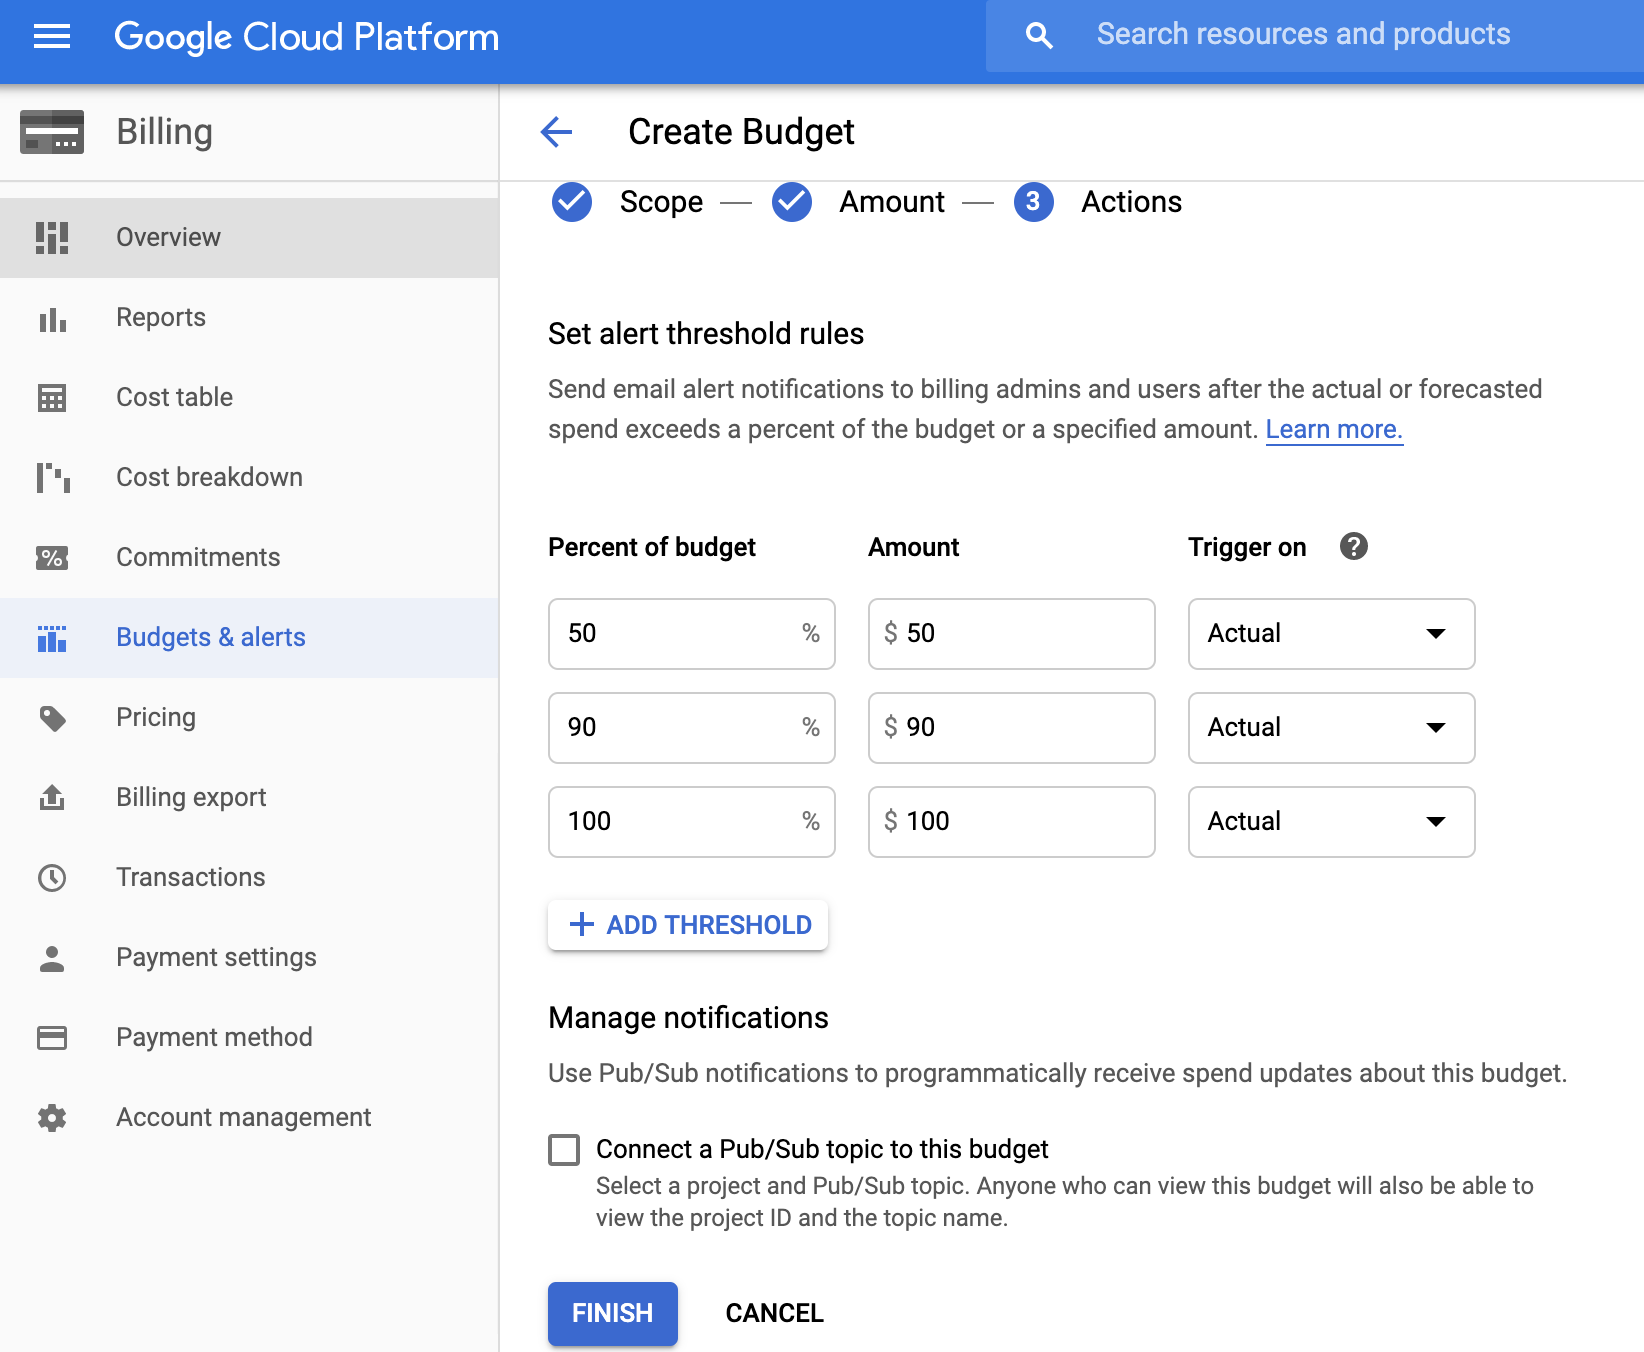Select Cost breakdown menu item
Viewport: 1644px width, 1352px height.
(250, 478)
